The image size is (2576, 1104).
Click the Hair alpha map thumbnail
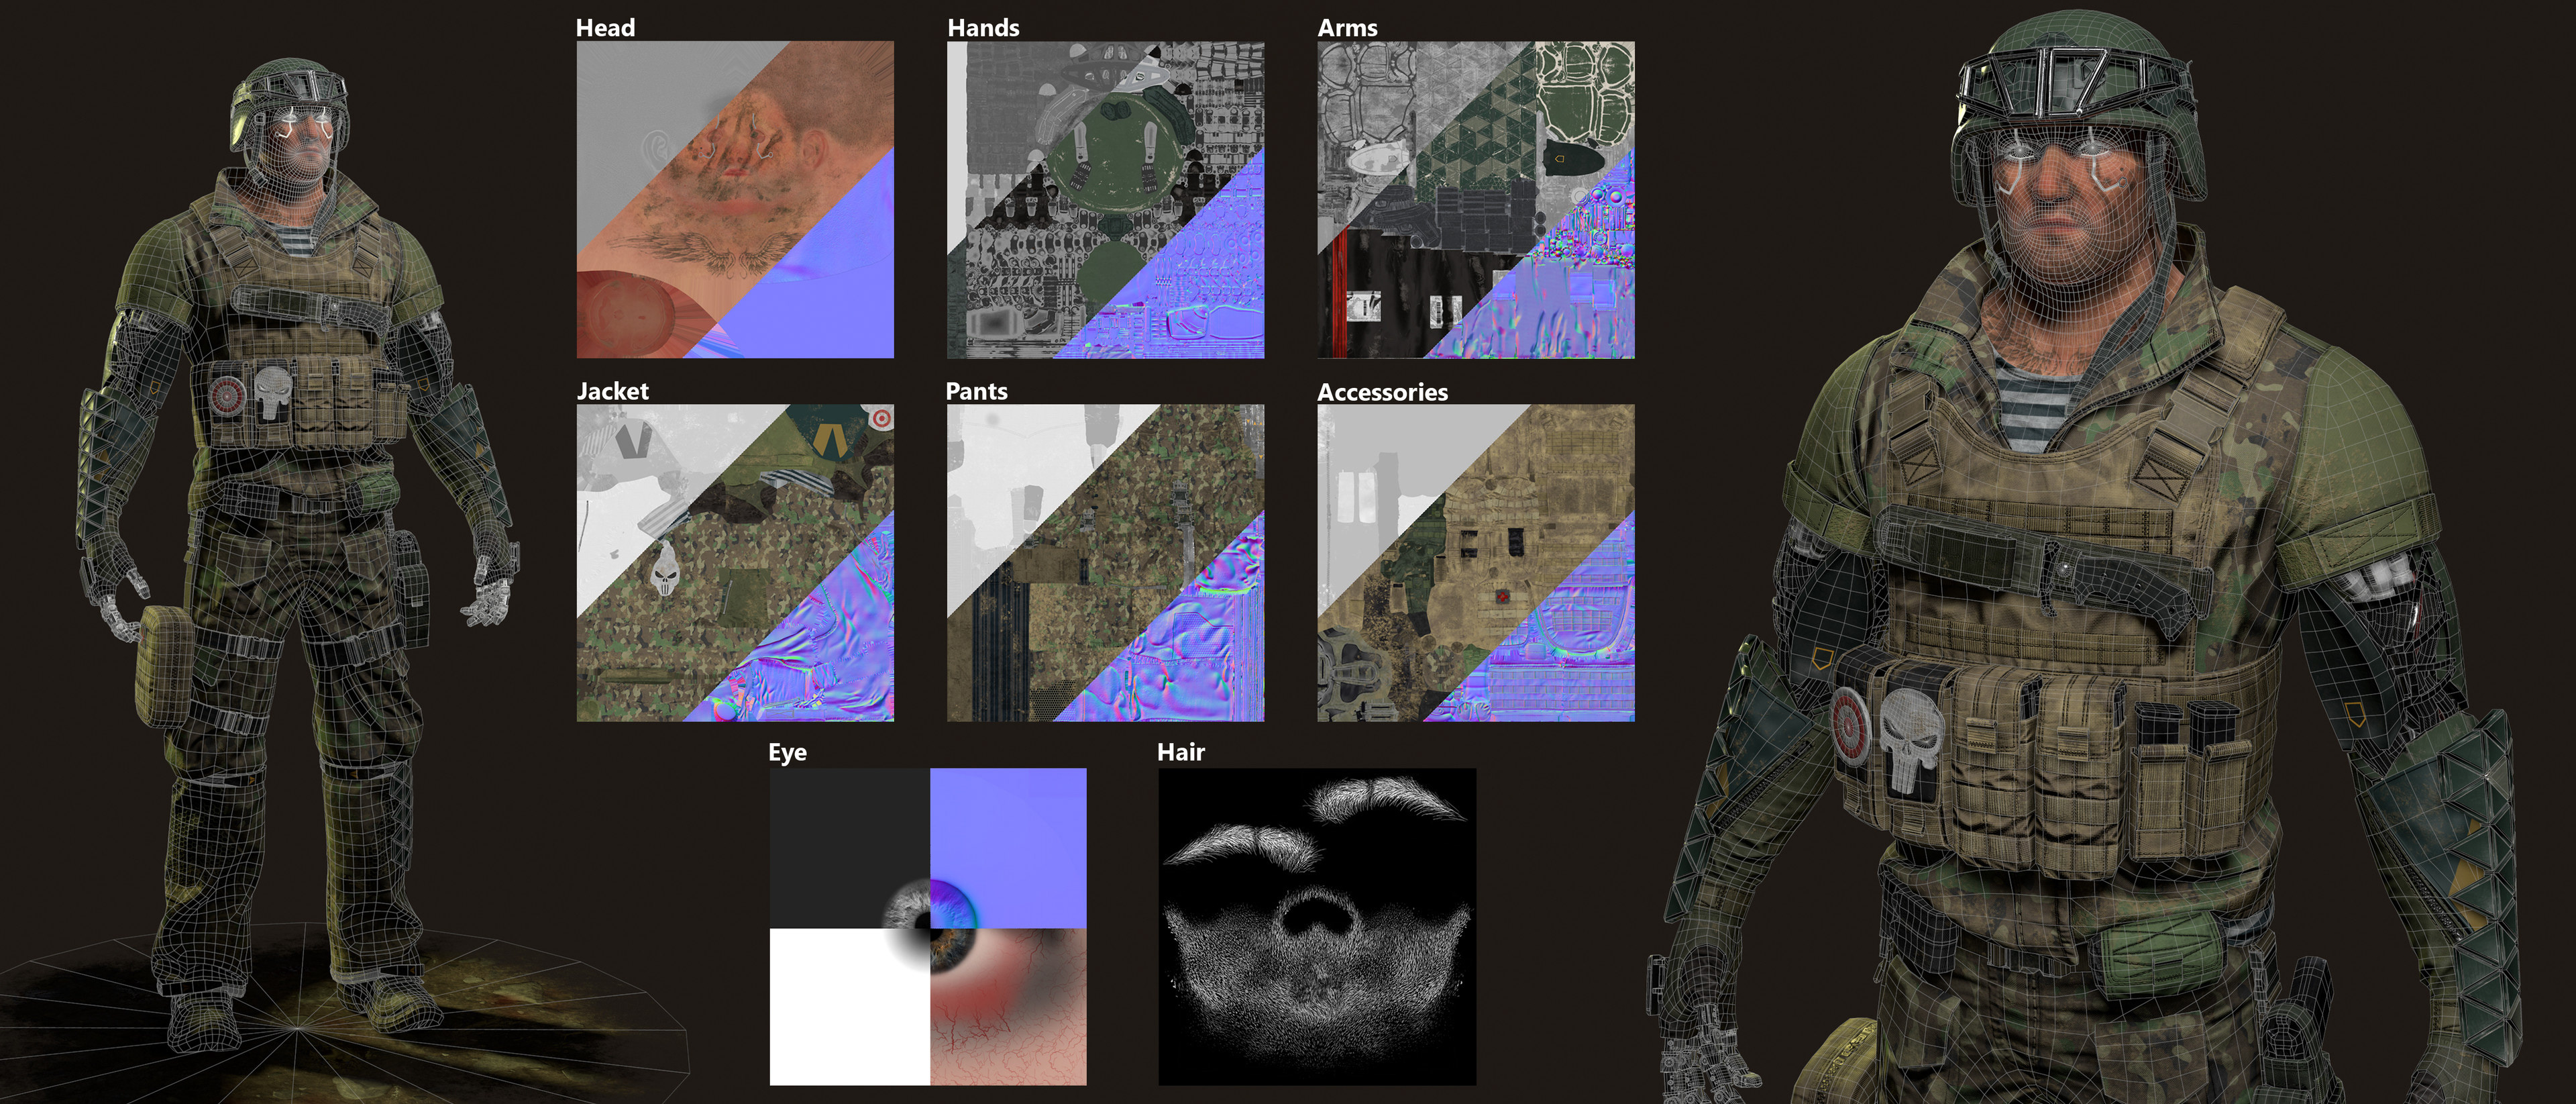pos(1317,926)
